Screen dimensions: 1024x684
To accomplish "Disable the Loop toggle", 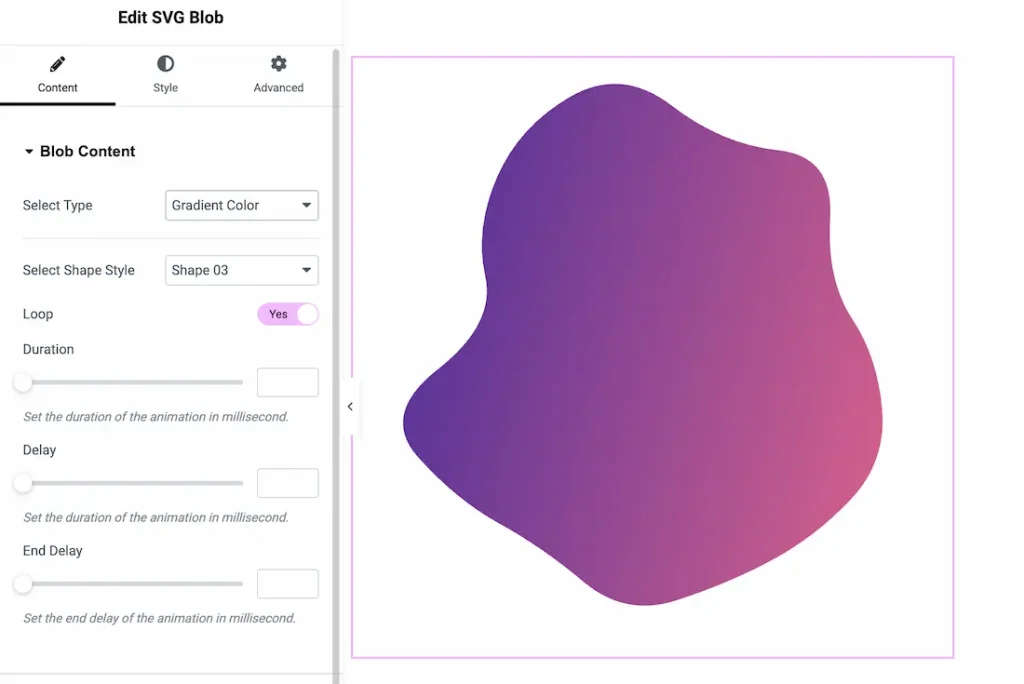I will [287, 314].
